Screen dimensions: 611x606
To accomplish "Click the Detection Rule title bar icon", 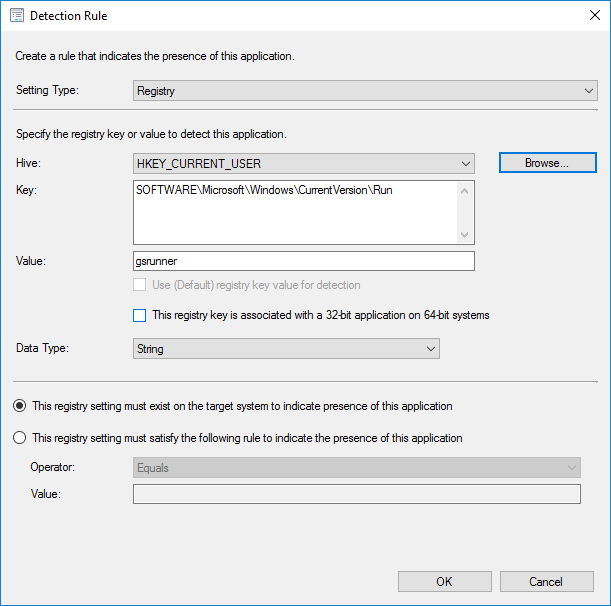I will tap(16, 16).
